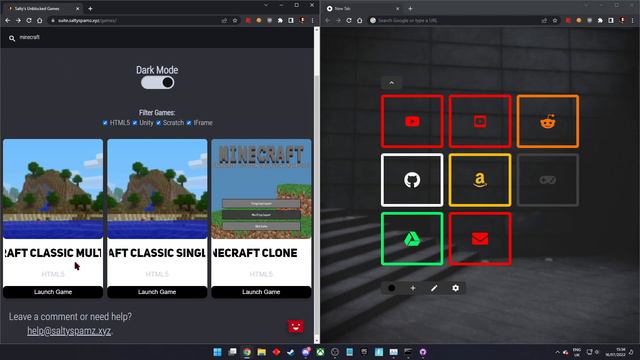Reload the page in right browser window

[x=349, y=20]
